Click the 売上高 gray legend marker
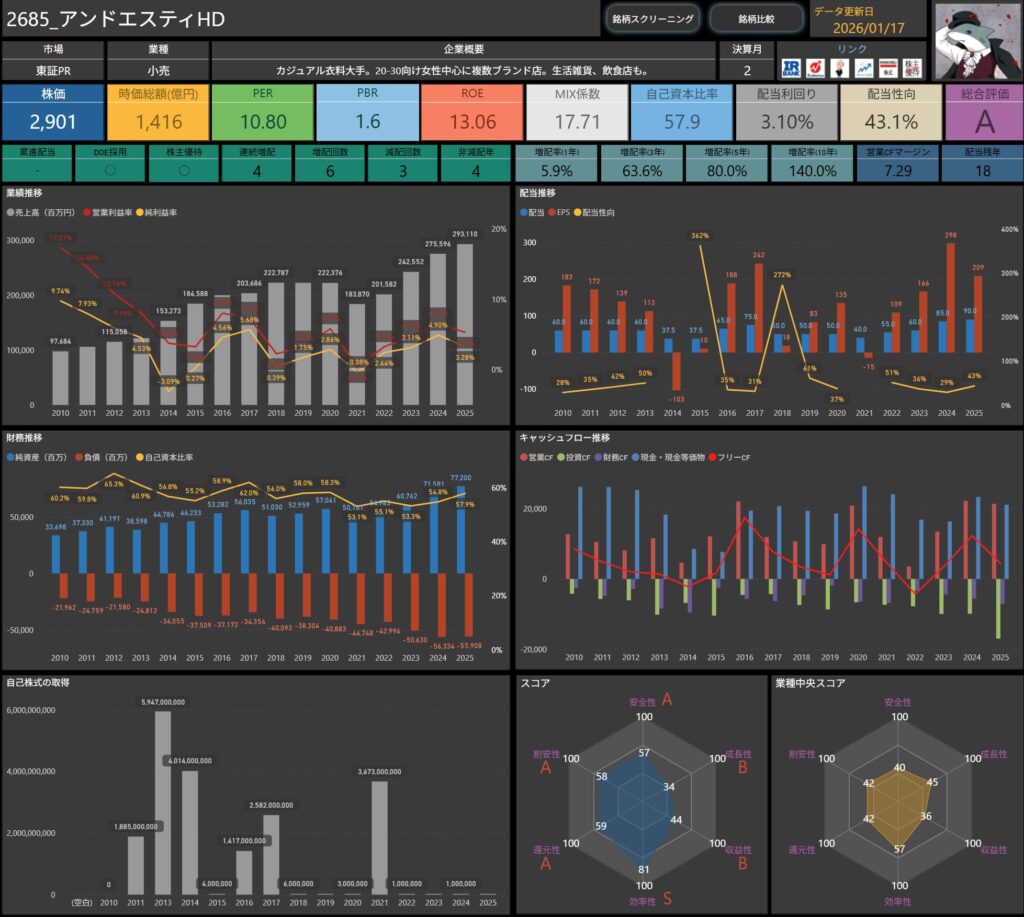 pyautogui.click(x=10, y=213)
